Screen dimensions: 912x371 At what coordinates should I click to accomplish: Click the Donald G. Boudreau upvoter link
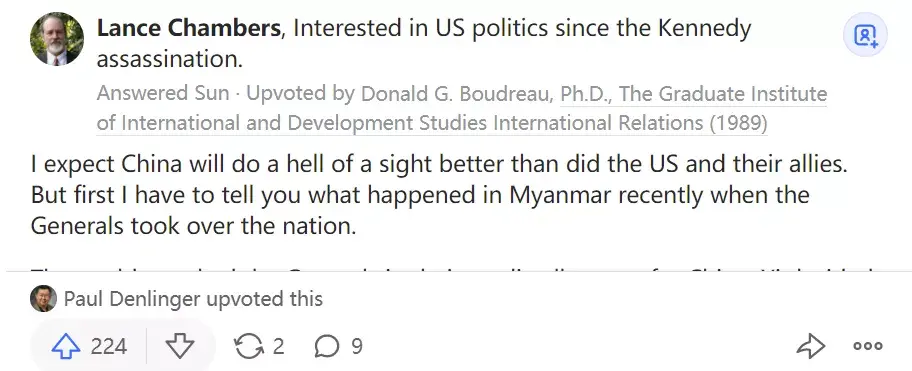click(457, 94)
